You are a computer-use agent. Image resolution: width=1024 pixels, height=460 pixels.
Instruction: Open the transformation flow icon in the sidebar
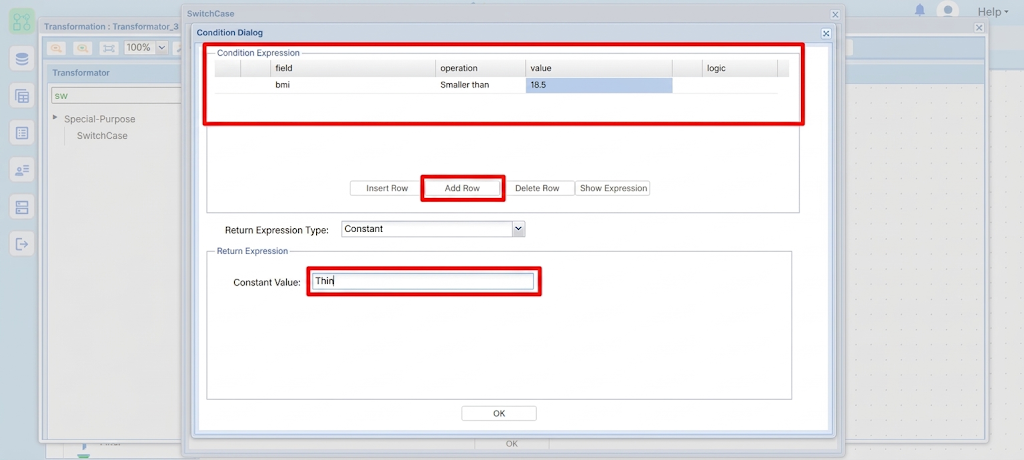[x=22, y=22]
